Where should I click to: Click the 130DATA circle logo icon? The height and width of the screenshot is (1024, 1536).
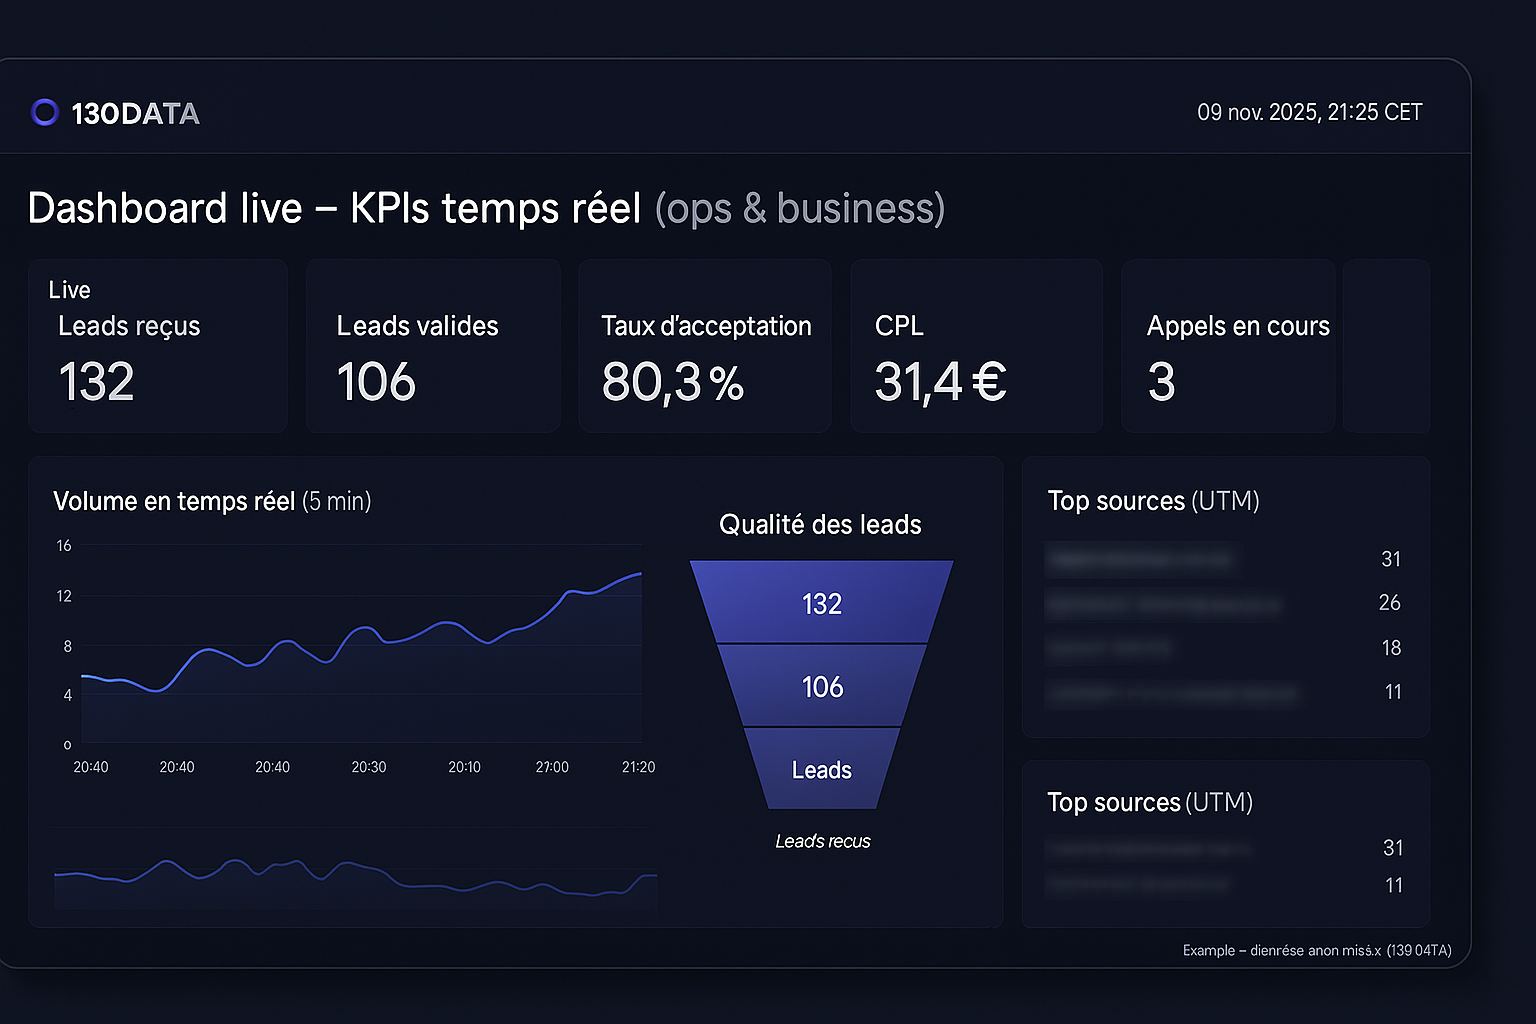(45, 112)
